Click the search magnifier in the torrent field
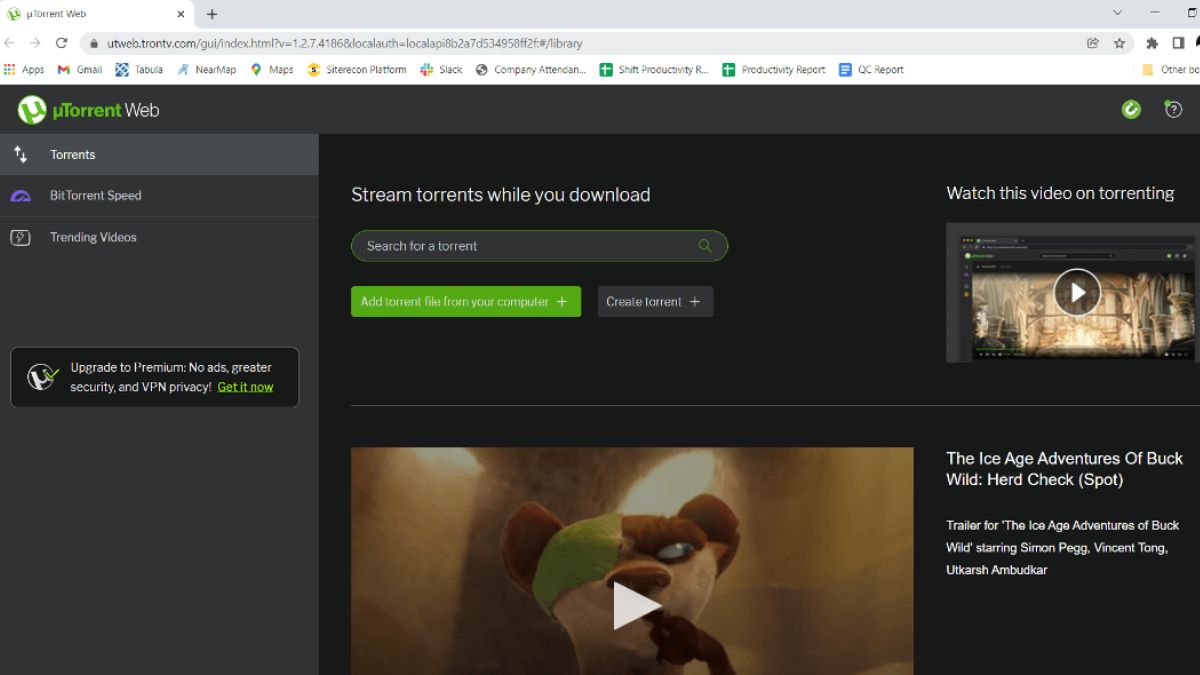 (x=704, y=245)
